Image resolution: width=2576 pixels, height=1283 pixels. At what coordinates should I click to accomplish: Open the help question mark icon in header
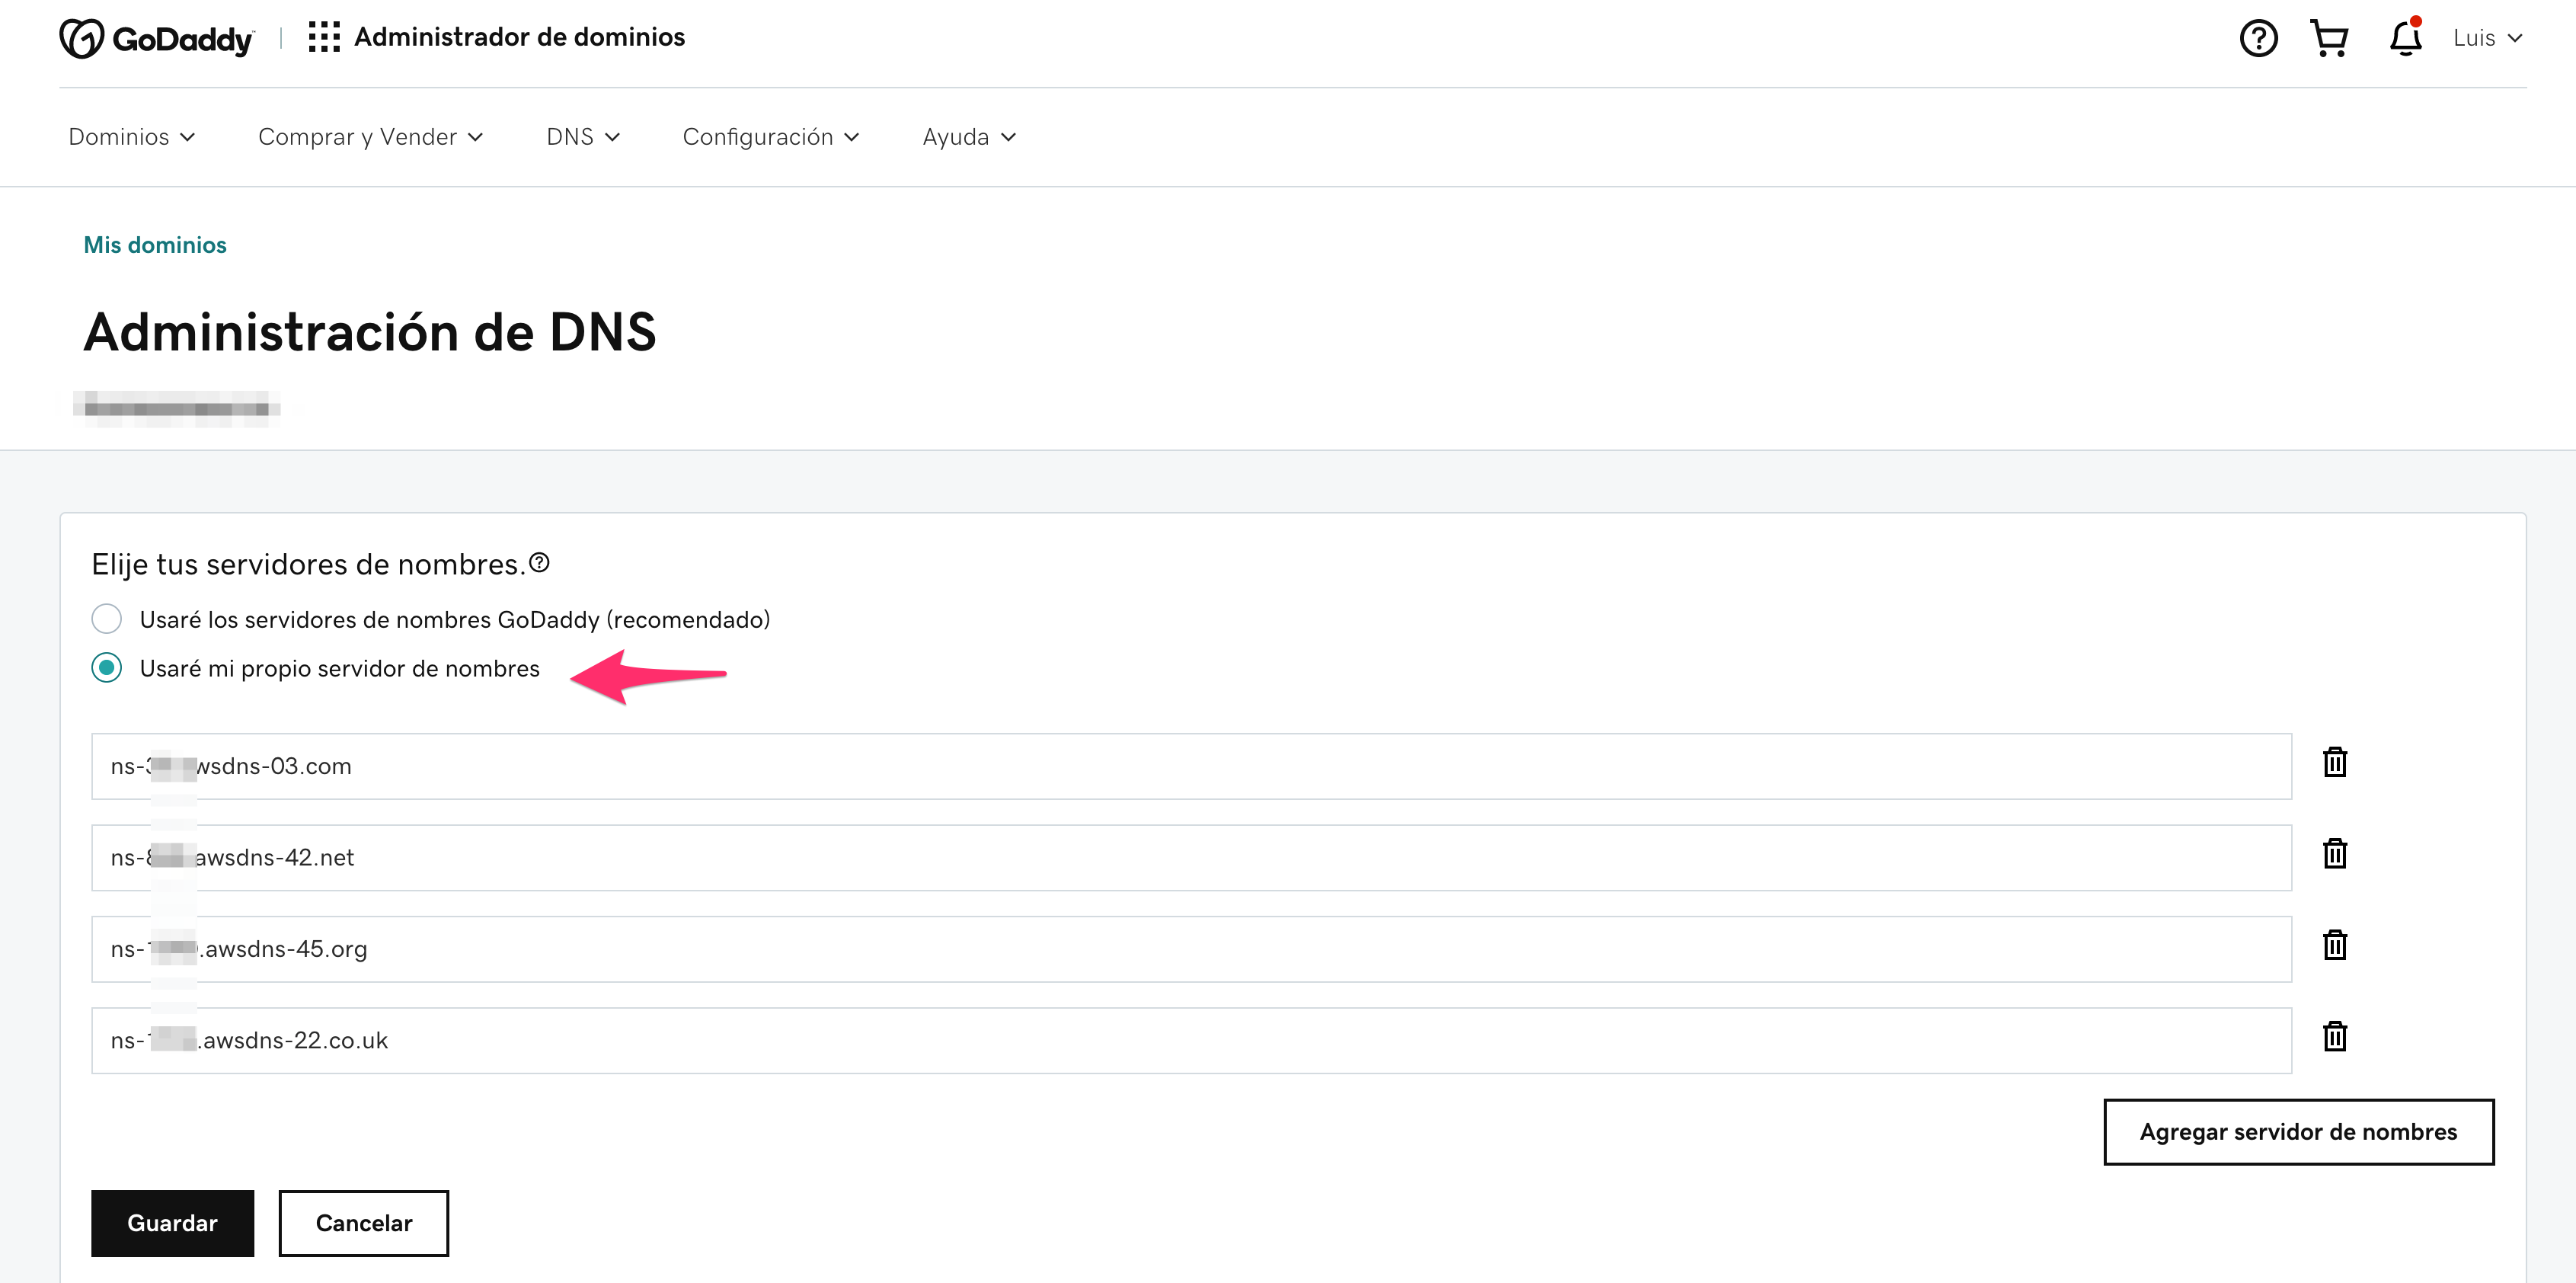(x=2258, y=38)
